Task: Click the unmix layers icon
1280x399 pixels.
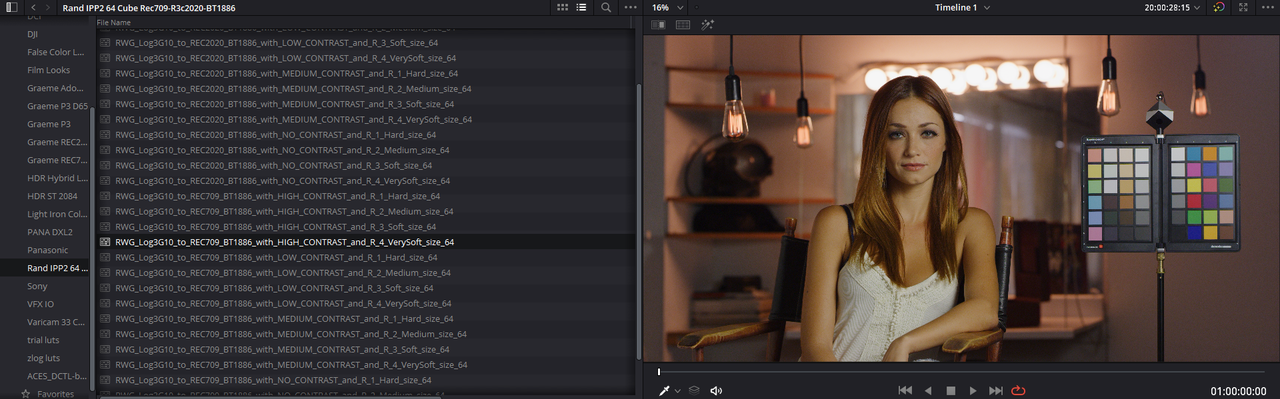Action: coord(694,390)
